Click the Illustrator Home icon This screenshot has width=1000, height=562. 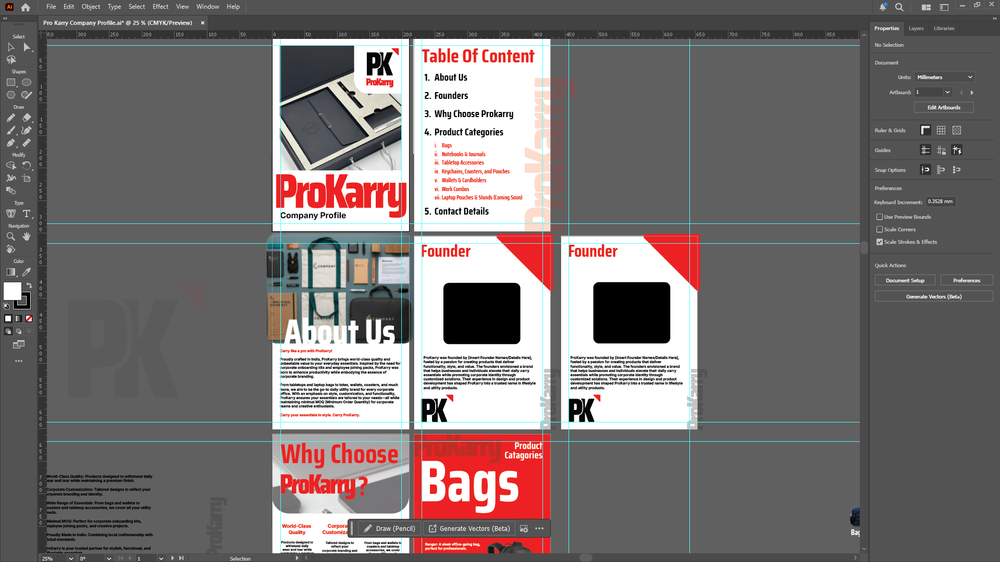coord(26,7)
